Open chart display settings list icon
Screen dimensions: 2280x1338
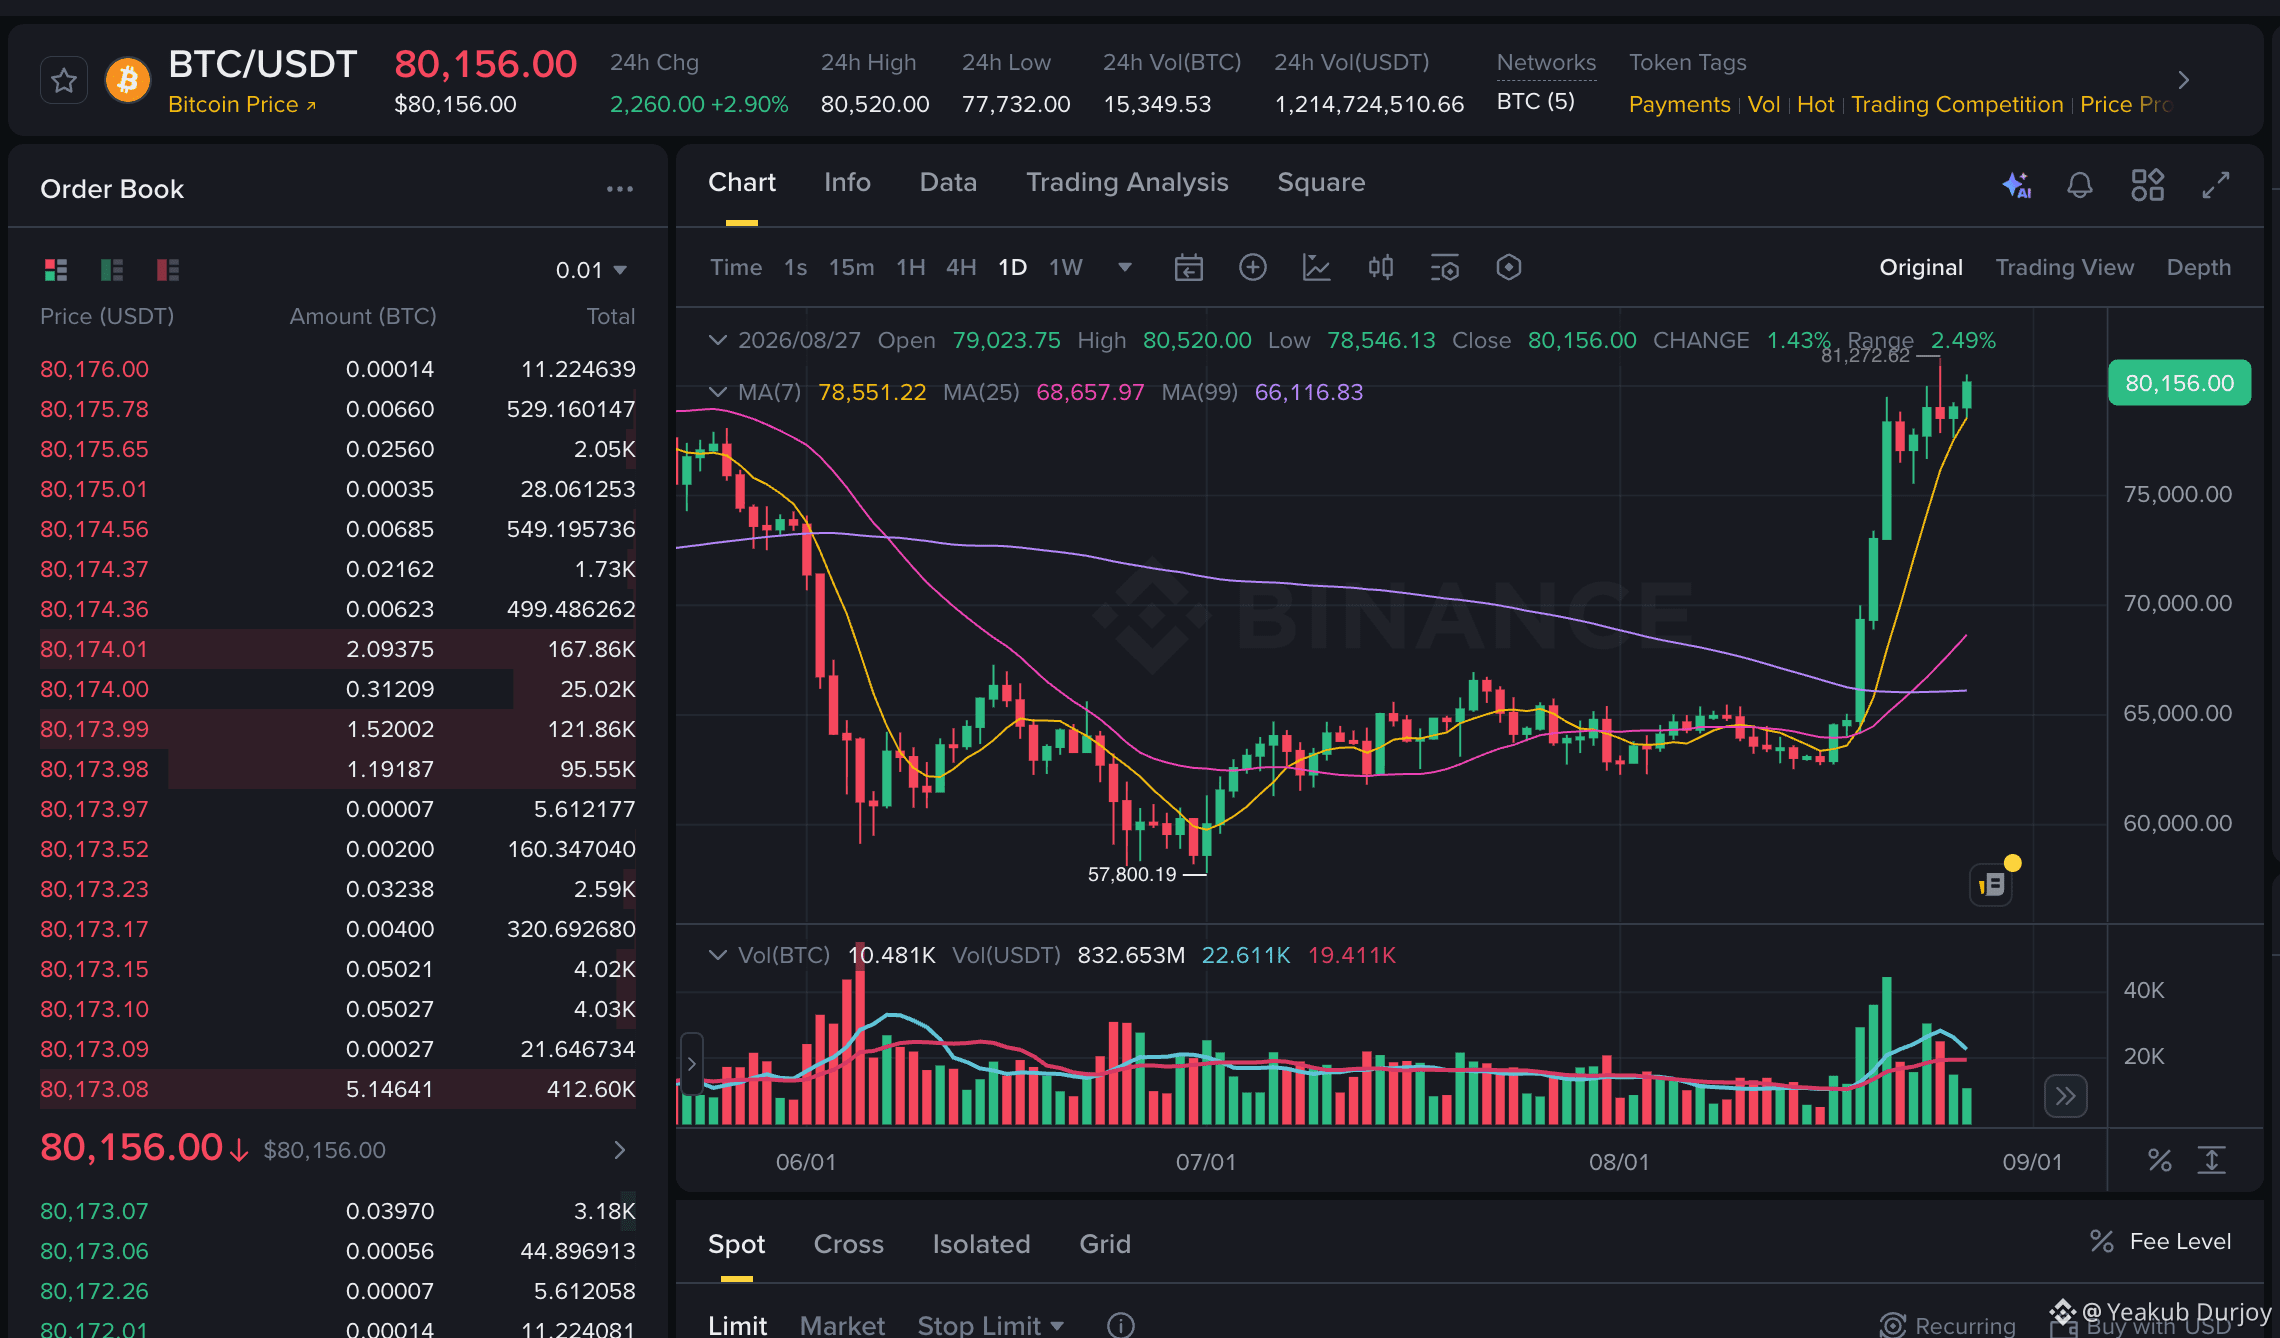coord(1445,267)
